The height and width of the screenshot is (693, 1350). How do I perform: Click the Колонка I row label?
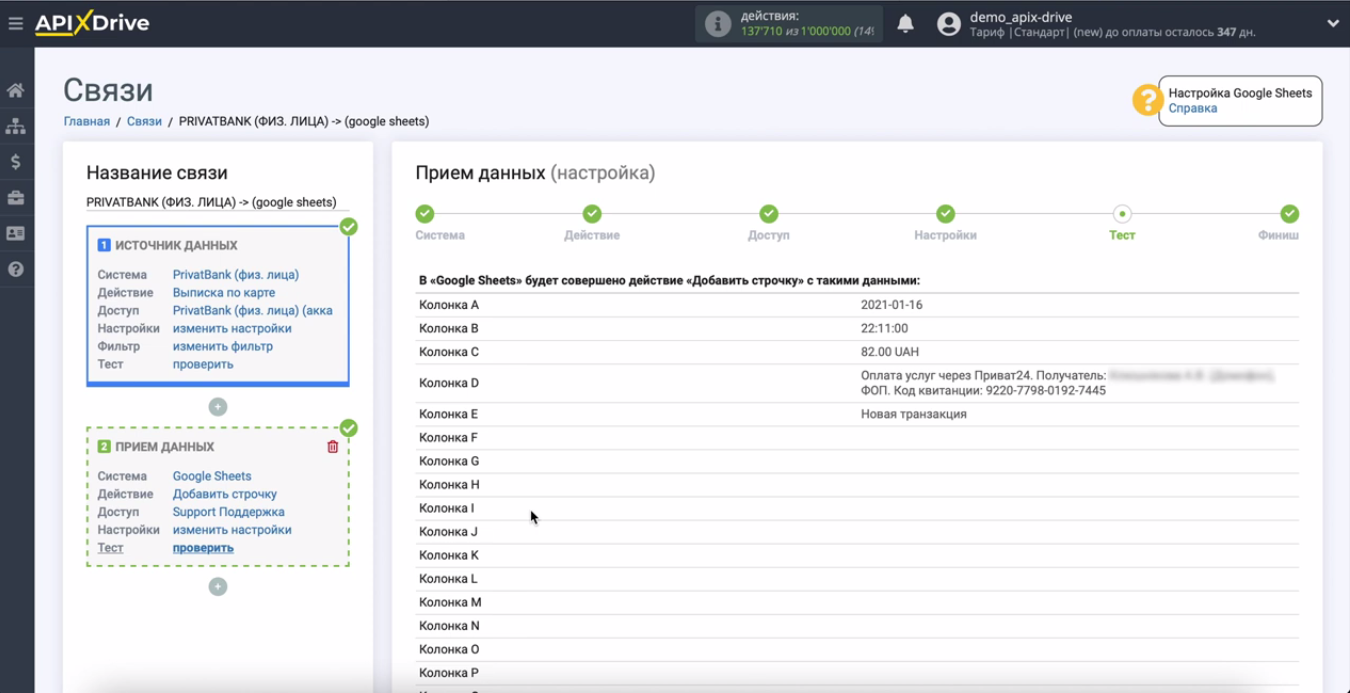(447, 508)
